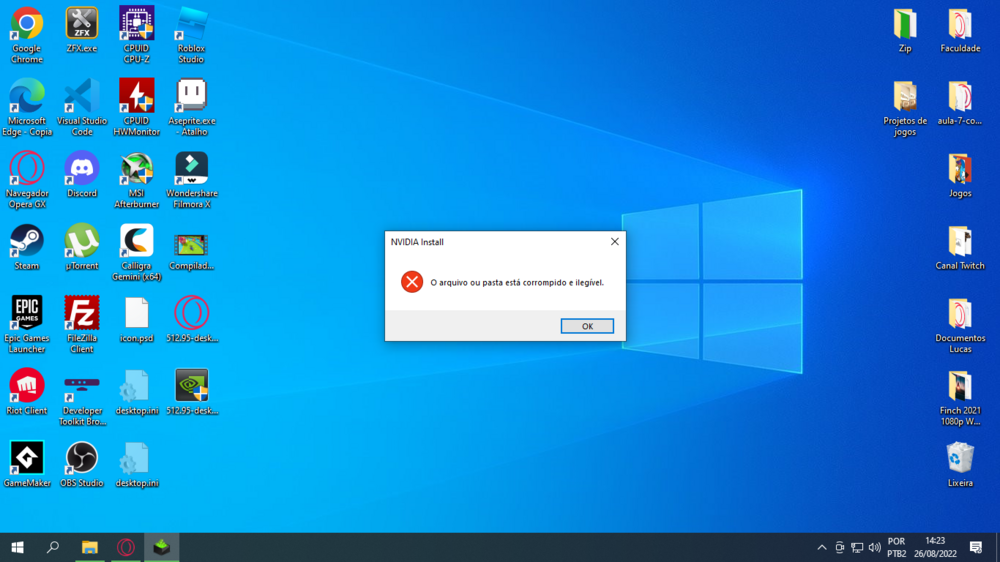The width and height of the screenshot is (1000, 562).
Task: Open taskbar search magnifier
Action: 53,547
